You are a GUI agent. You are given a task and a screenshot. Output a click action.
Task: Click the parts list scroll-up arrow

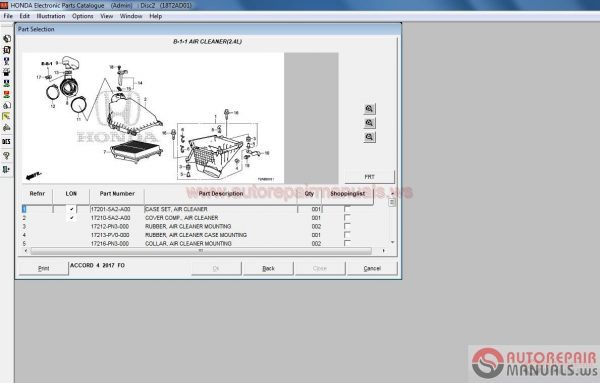point(392,194)
